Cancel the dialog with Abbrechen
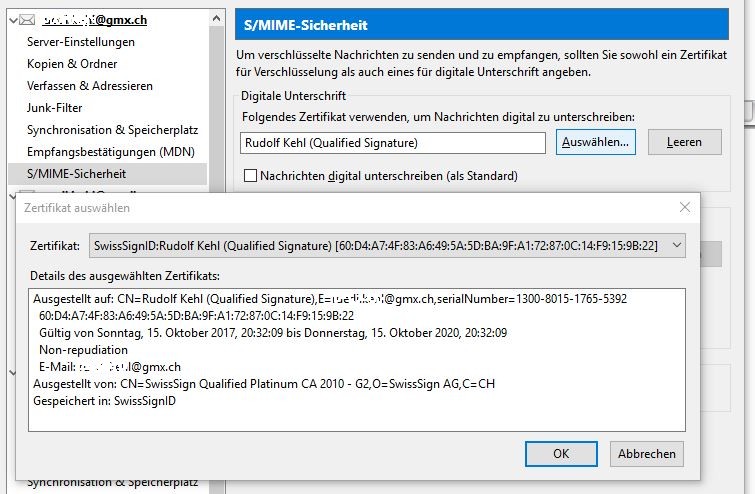This screenshot has width=755, height=494. [x=647, y=453]
